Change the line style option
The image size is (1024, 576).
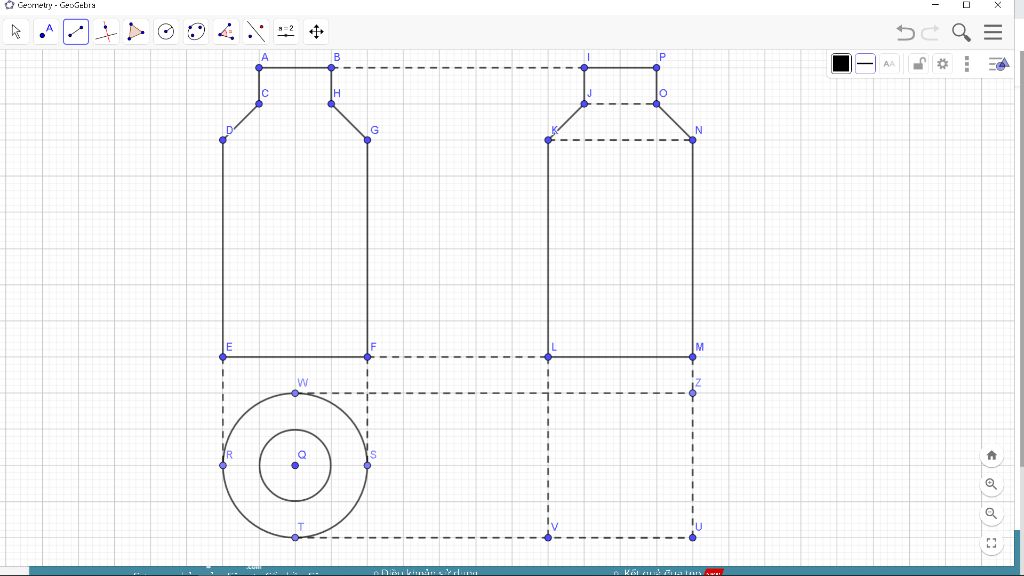865,63
